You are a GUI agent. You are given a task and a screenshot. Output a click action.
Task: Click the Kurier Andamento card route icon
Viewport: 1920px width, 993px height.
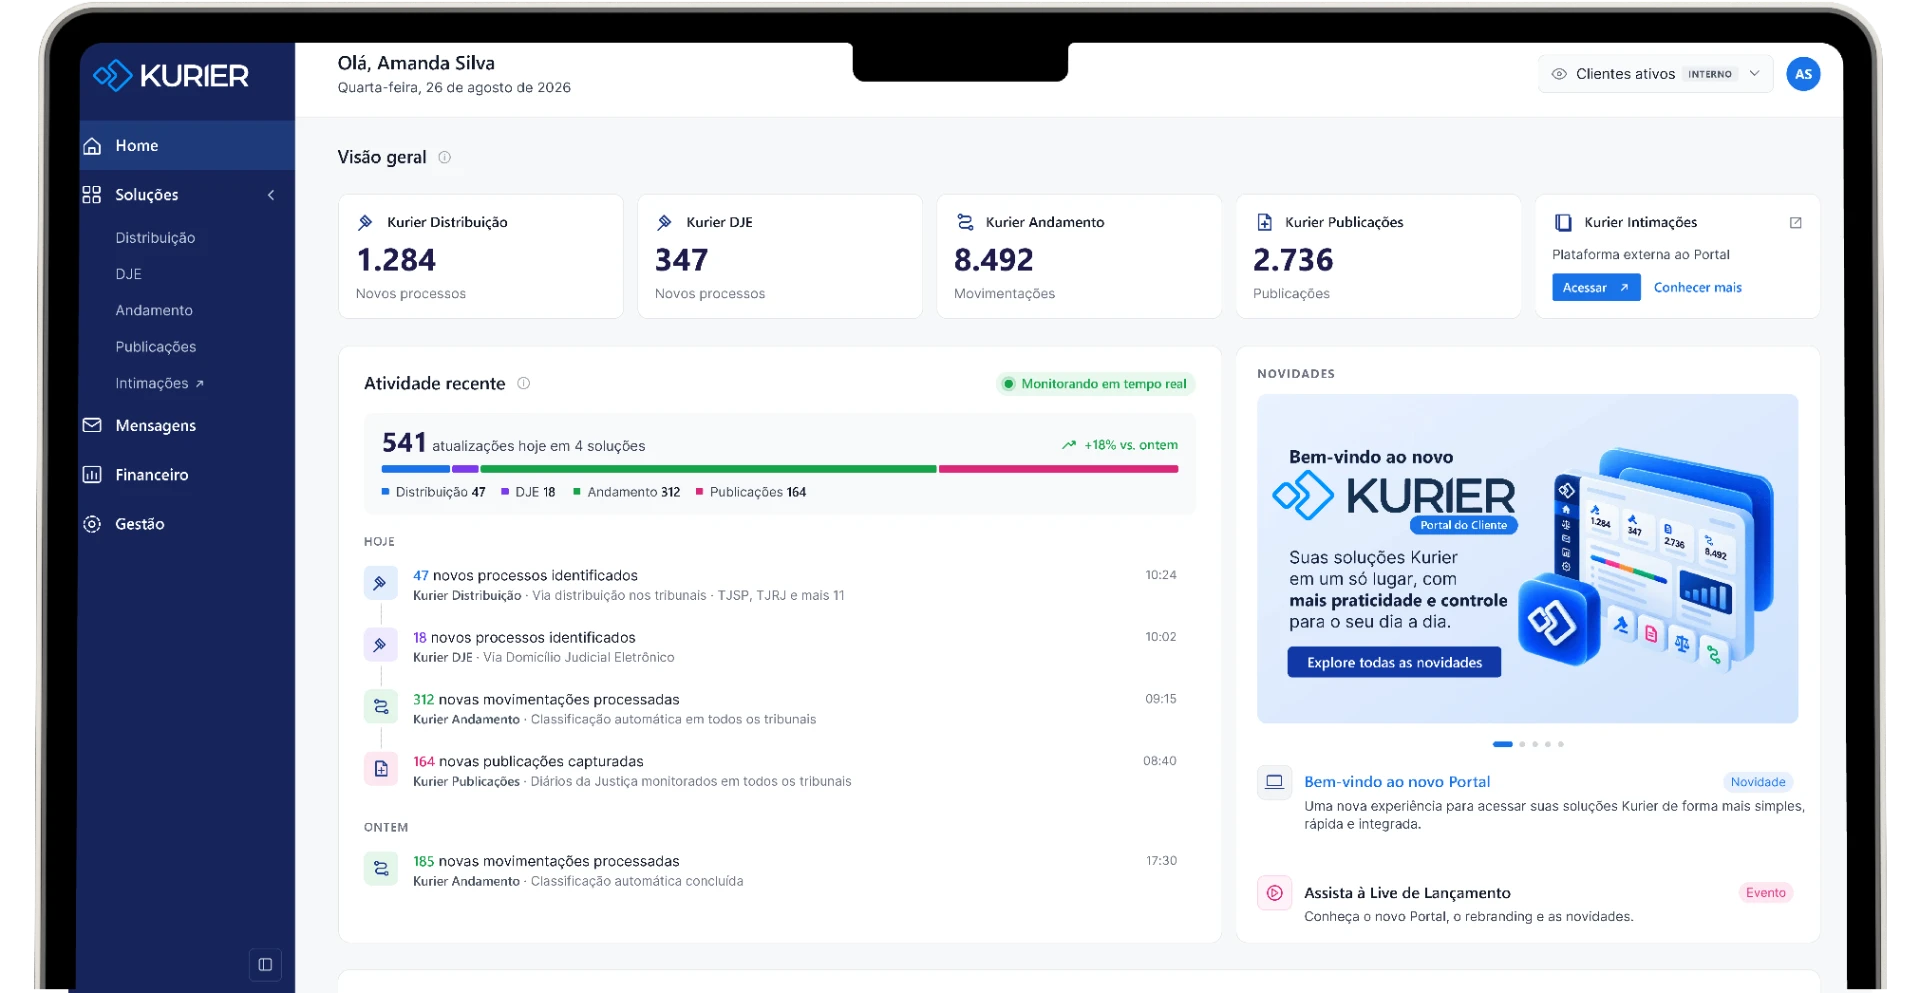[965, 222]
